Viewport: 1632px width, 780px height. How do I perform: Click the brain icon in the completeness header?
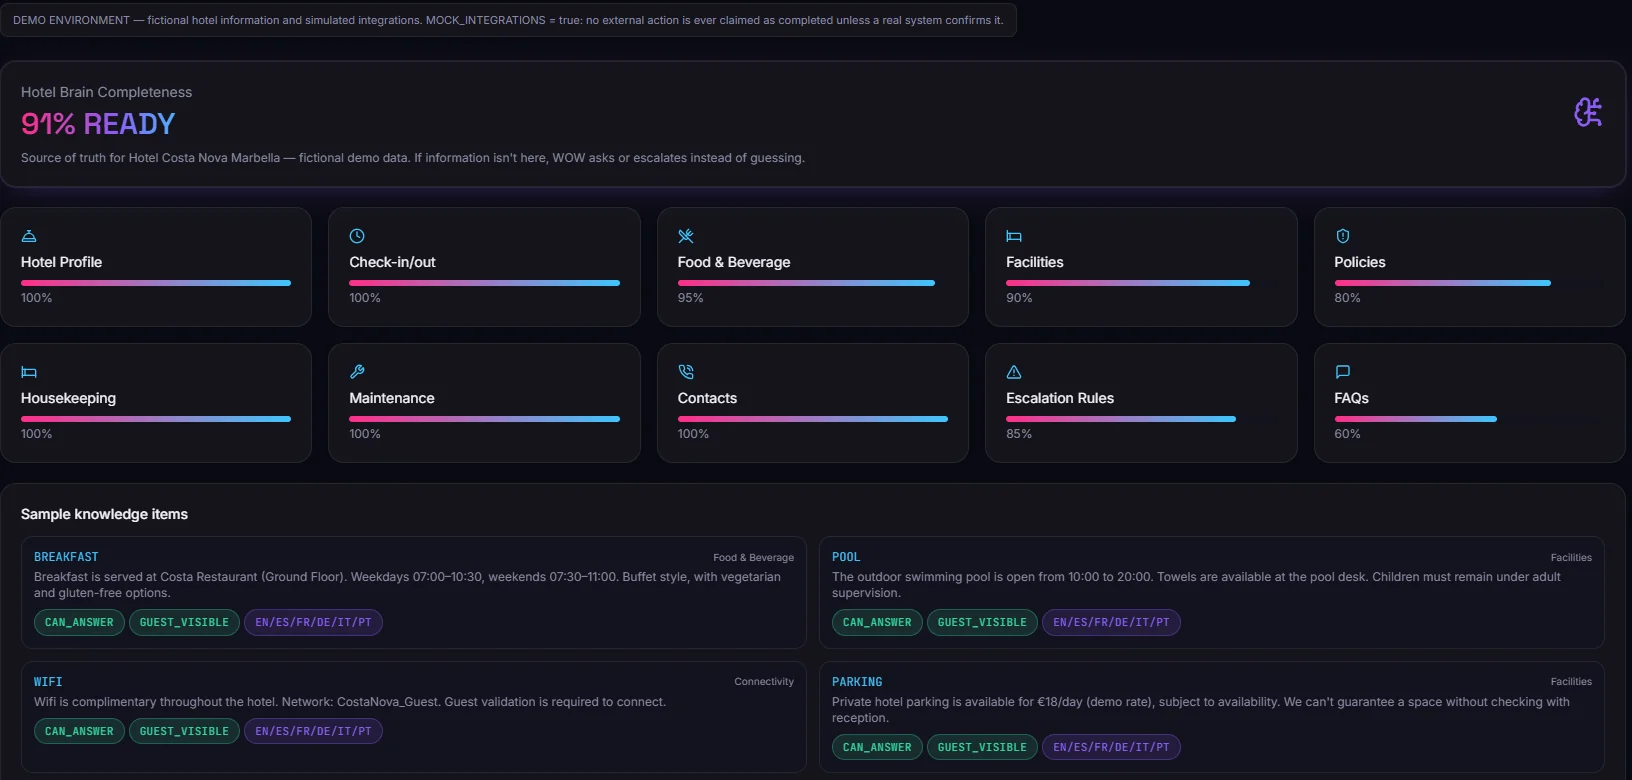pyautogui.click(x=1588, y=112)
